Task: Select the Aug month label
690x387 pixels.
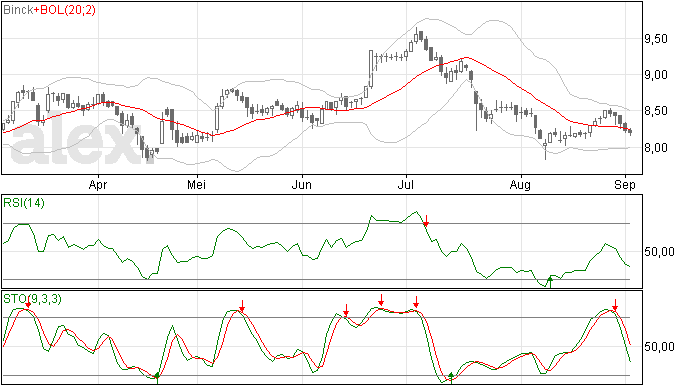Action: pos(520,185)
